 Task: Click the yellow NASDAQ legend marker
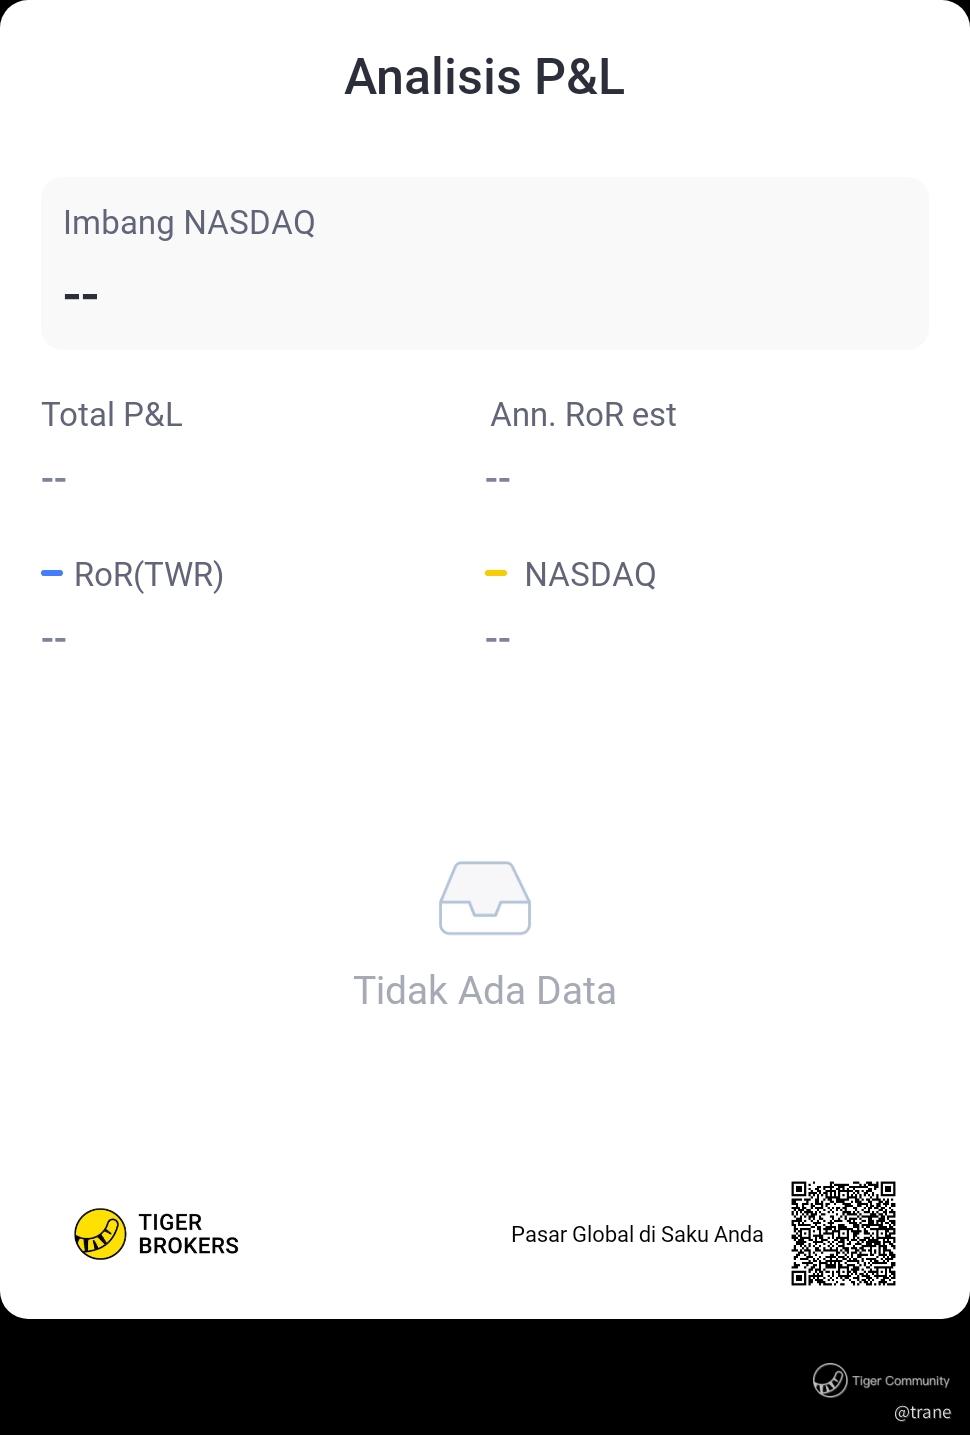pyautogui.click(x=496, y=573)
